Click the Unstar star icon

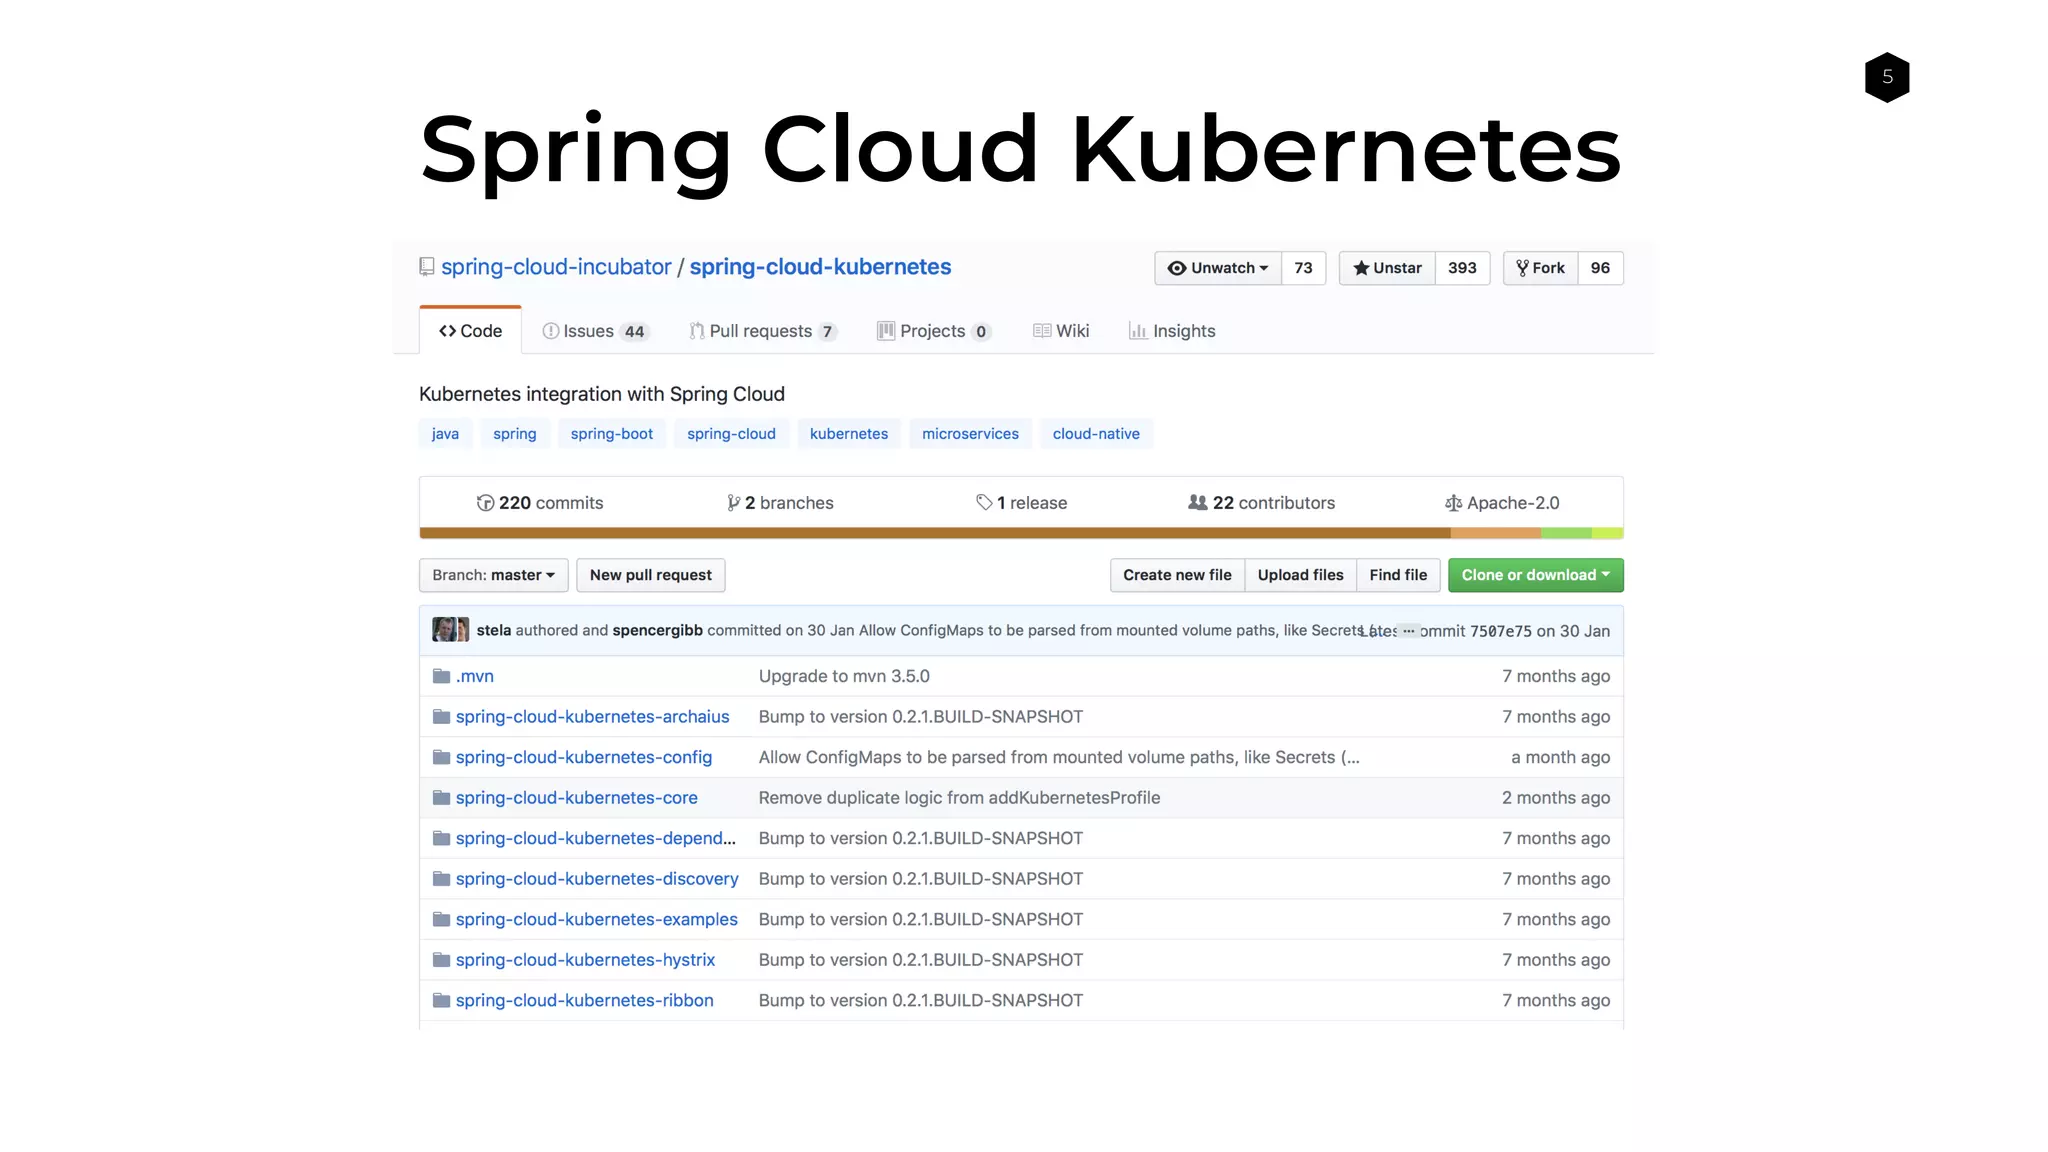pos(1360,268)
